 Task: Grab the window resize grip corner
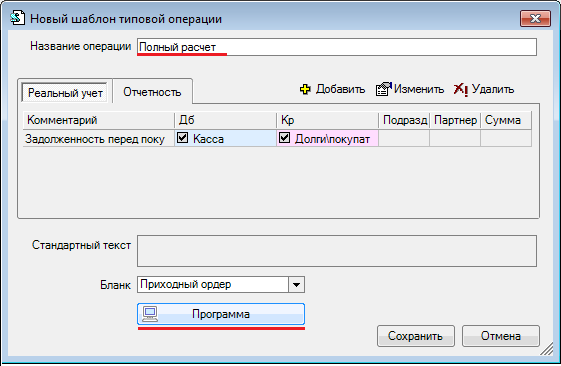click(547, 349)
